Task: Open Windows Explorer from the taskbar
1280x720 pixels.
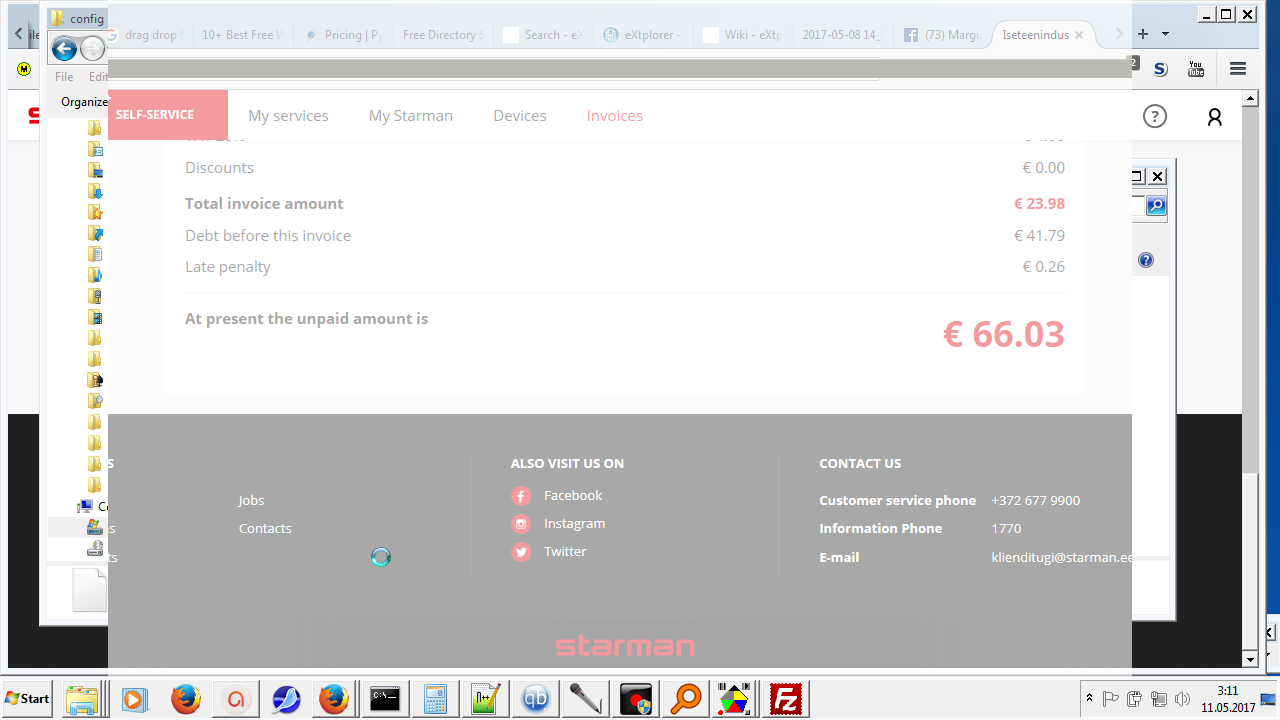Action: tap(82, 699)
